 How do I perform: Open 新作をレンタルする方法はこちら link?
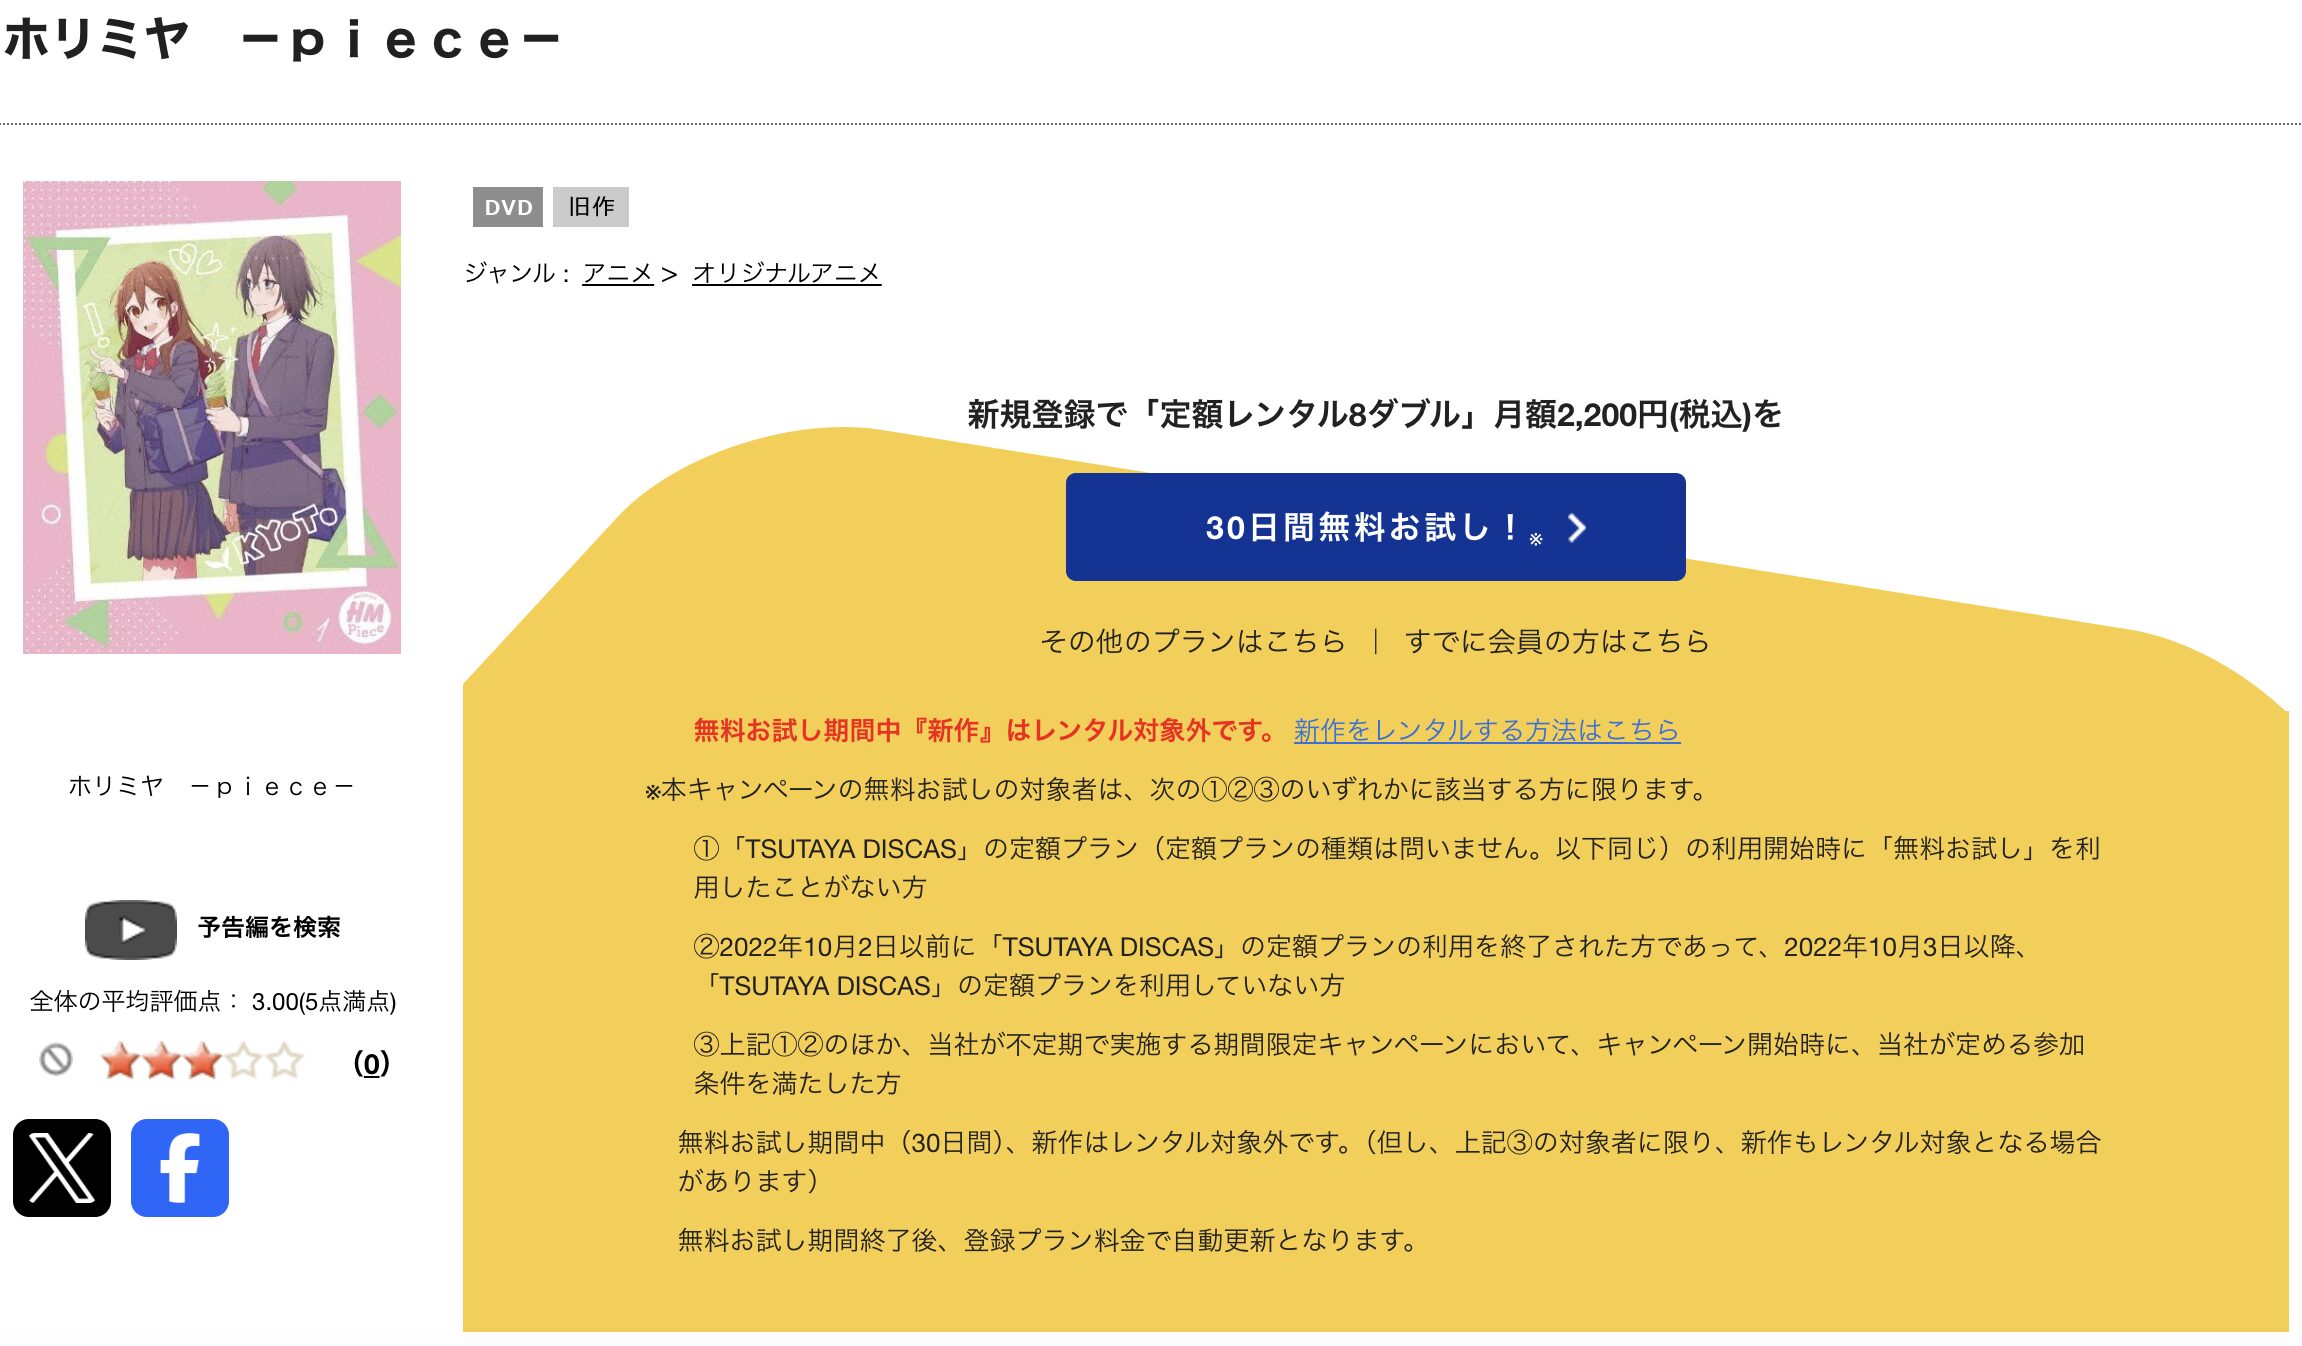coord(1486,730)
